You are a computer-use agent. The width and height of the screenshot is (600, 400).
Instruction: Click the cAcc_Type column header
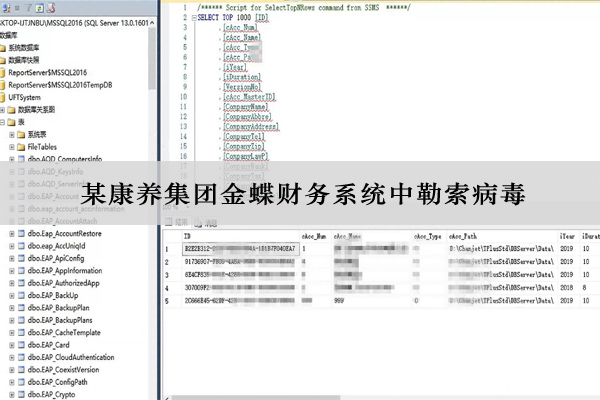click(428, 236)
